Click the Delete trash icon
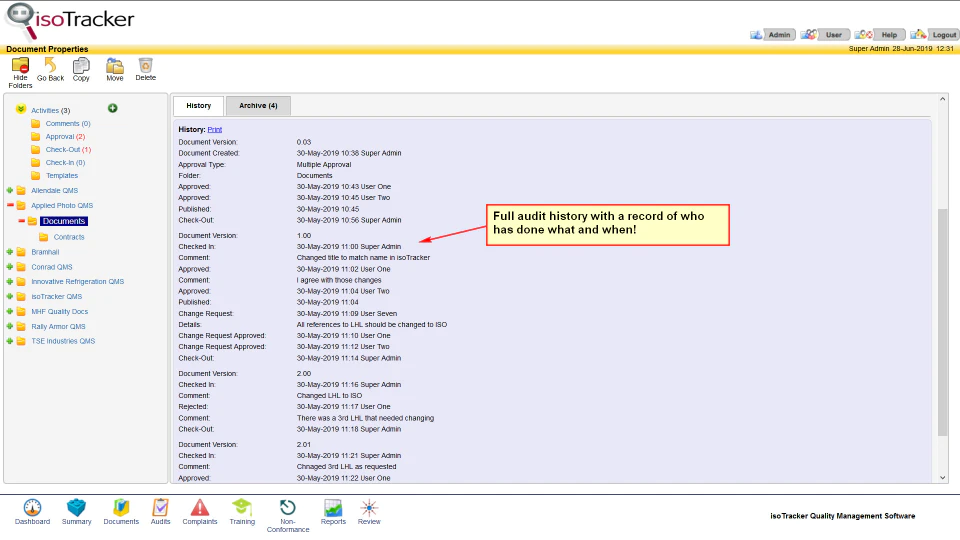 pos(145,65)
